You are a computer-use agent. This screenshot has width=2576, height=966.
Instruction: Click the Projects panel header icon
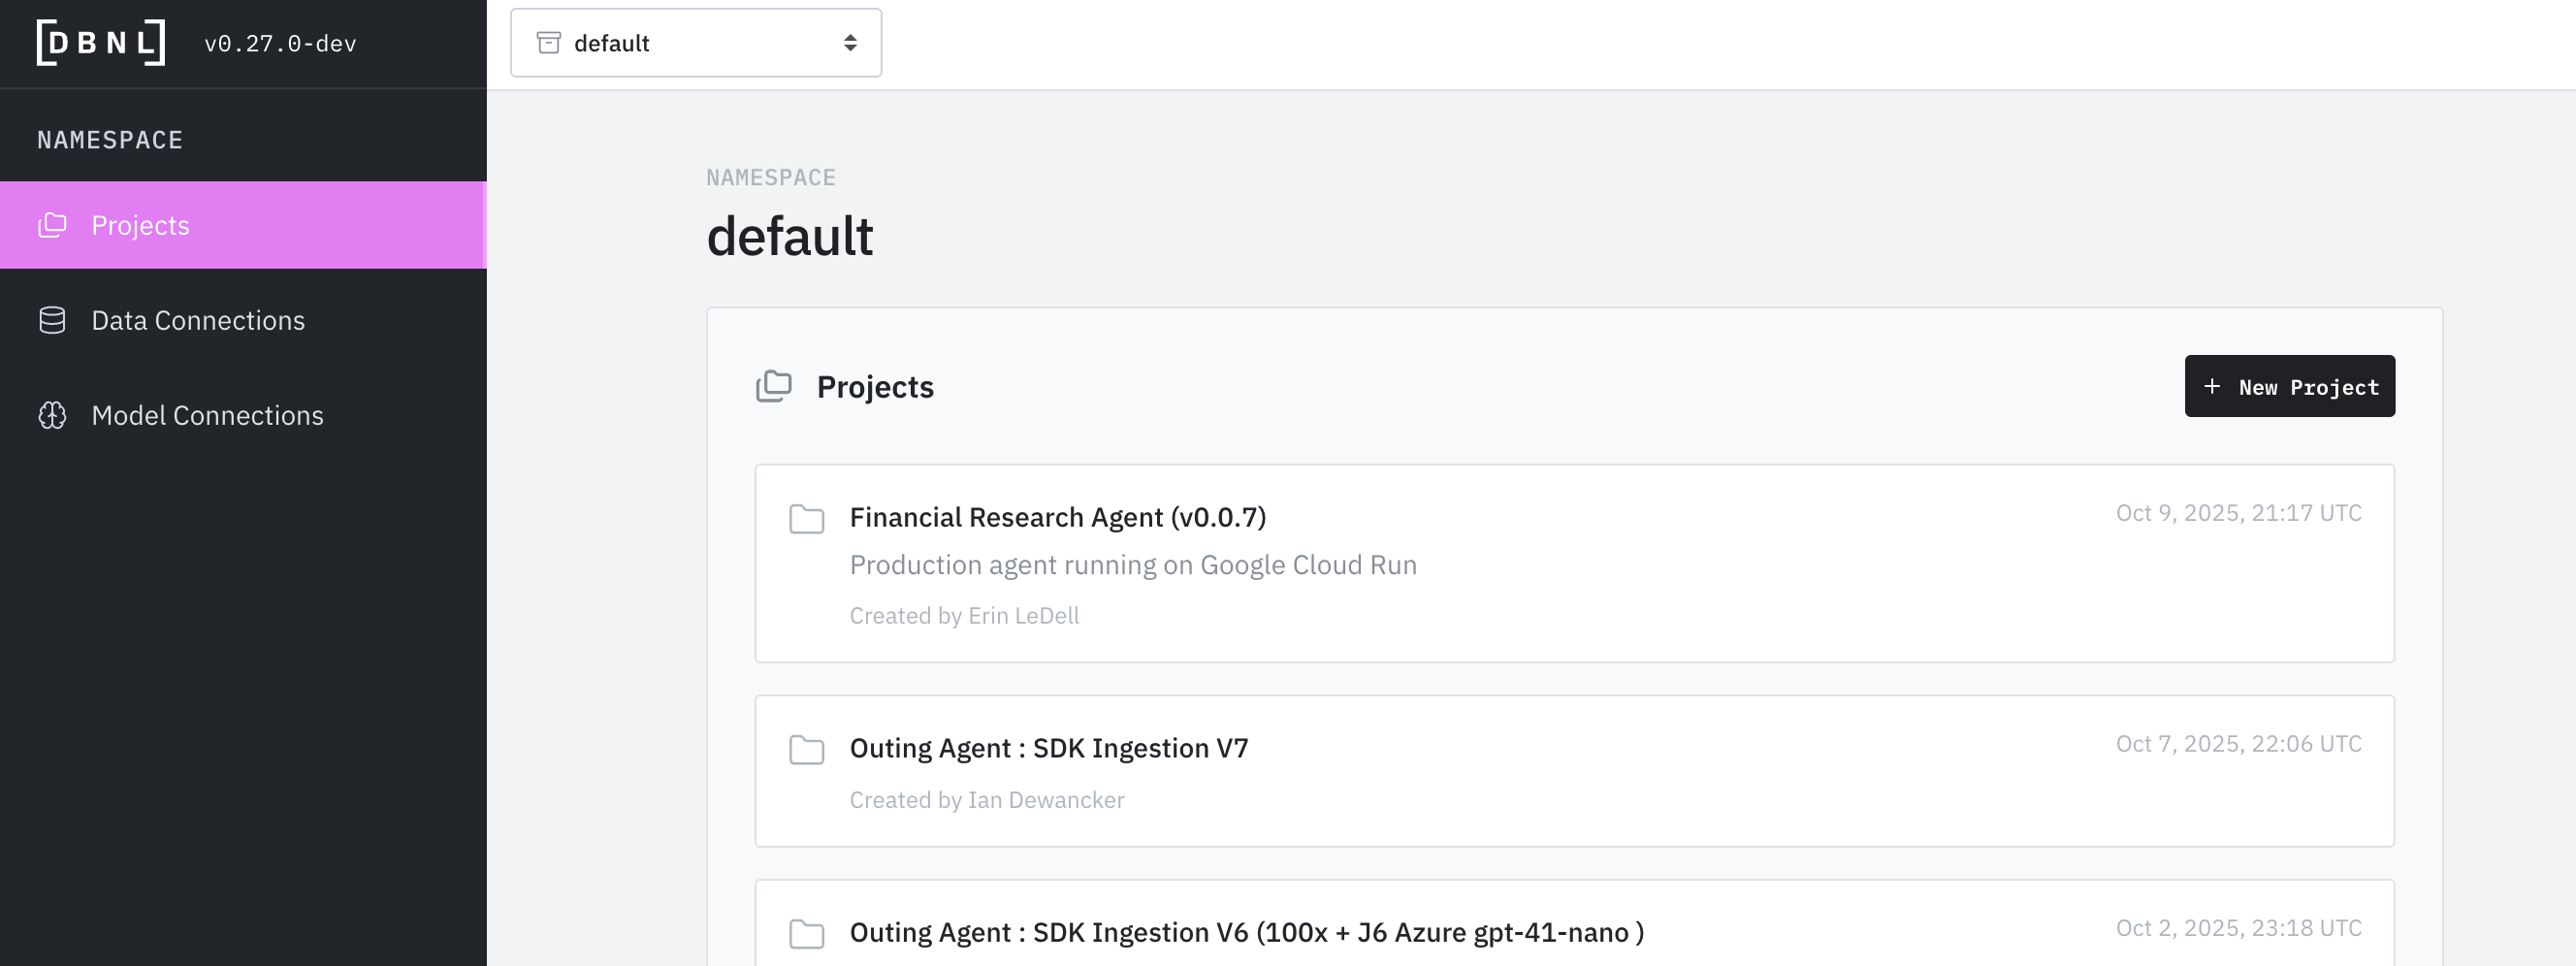pos(773,386)
